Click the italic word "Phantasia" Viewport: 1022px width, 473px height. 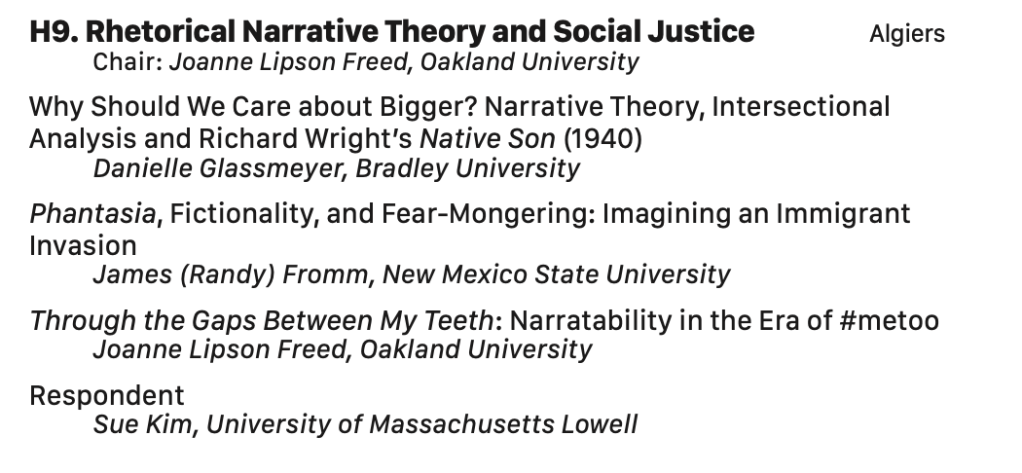tap(93, 213)
